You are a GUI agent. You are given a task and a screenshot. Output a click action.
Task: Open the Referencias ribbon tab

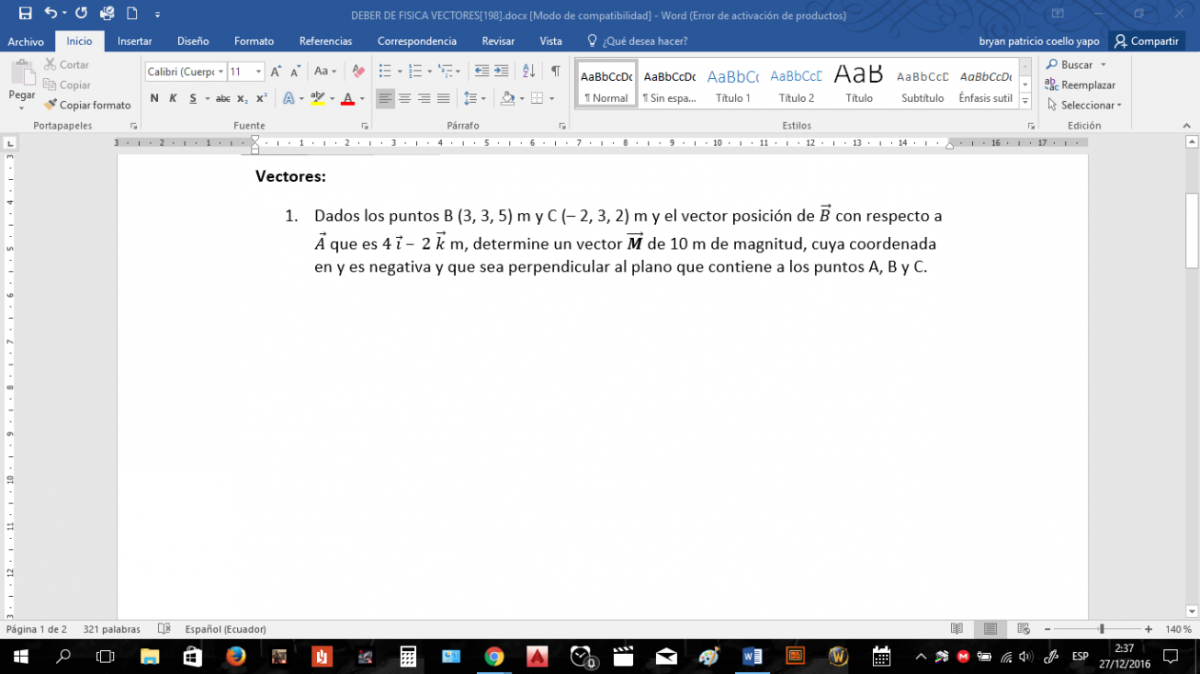(x=325, y=41)
